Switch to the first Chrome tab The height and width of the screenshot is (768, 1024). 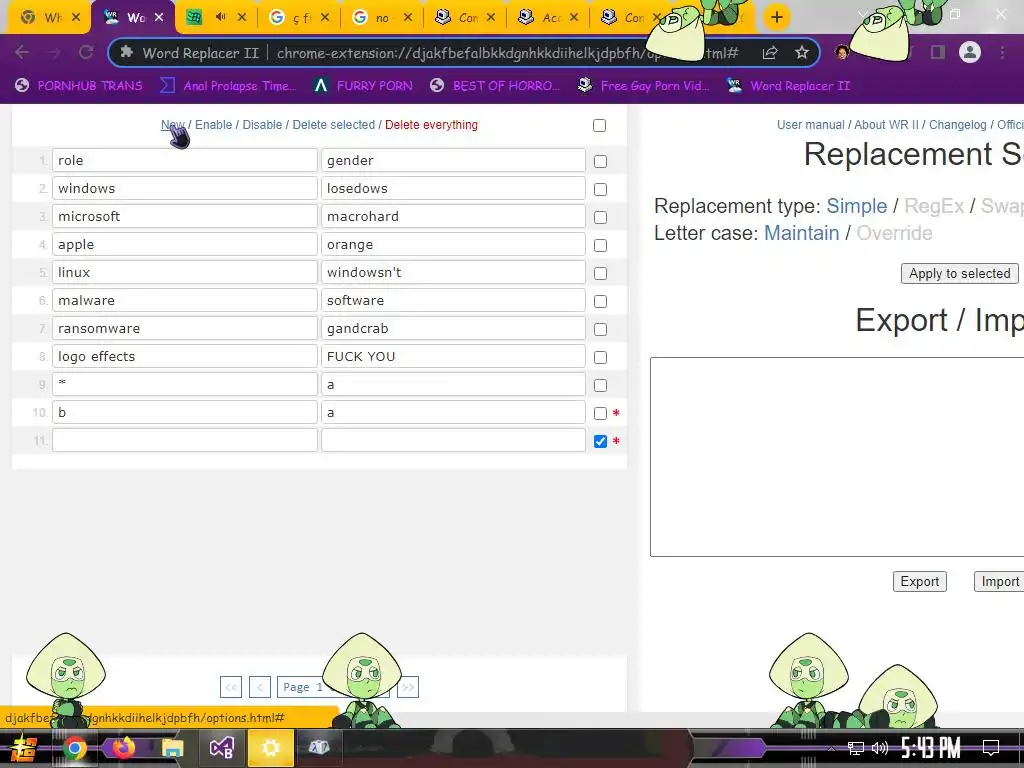click(x=49, y=18)
